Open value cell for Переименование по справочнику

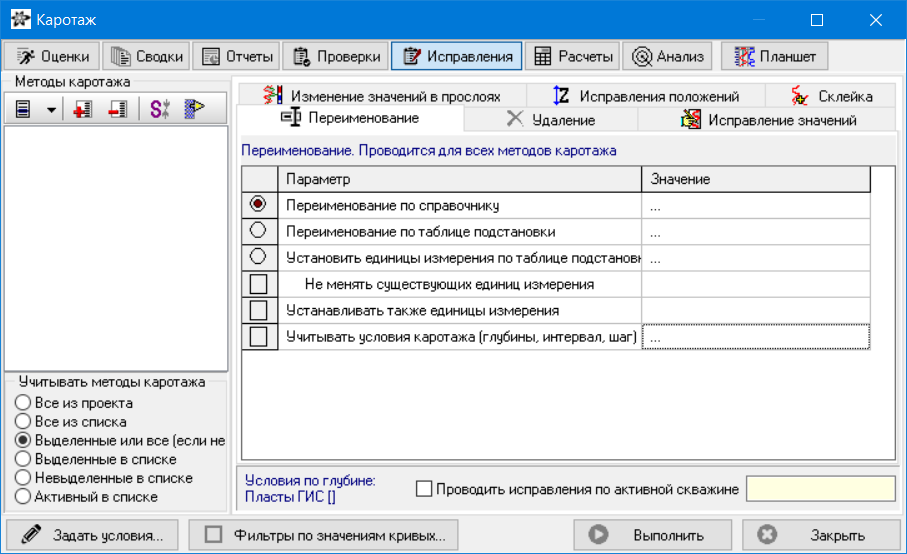pos(755,205)
